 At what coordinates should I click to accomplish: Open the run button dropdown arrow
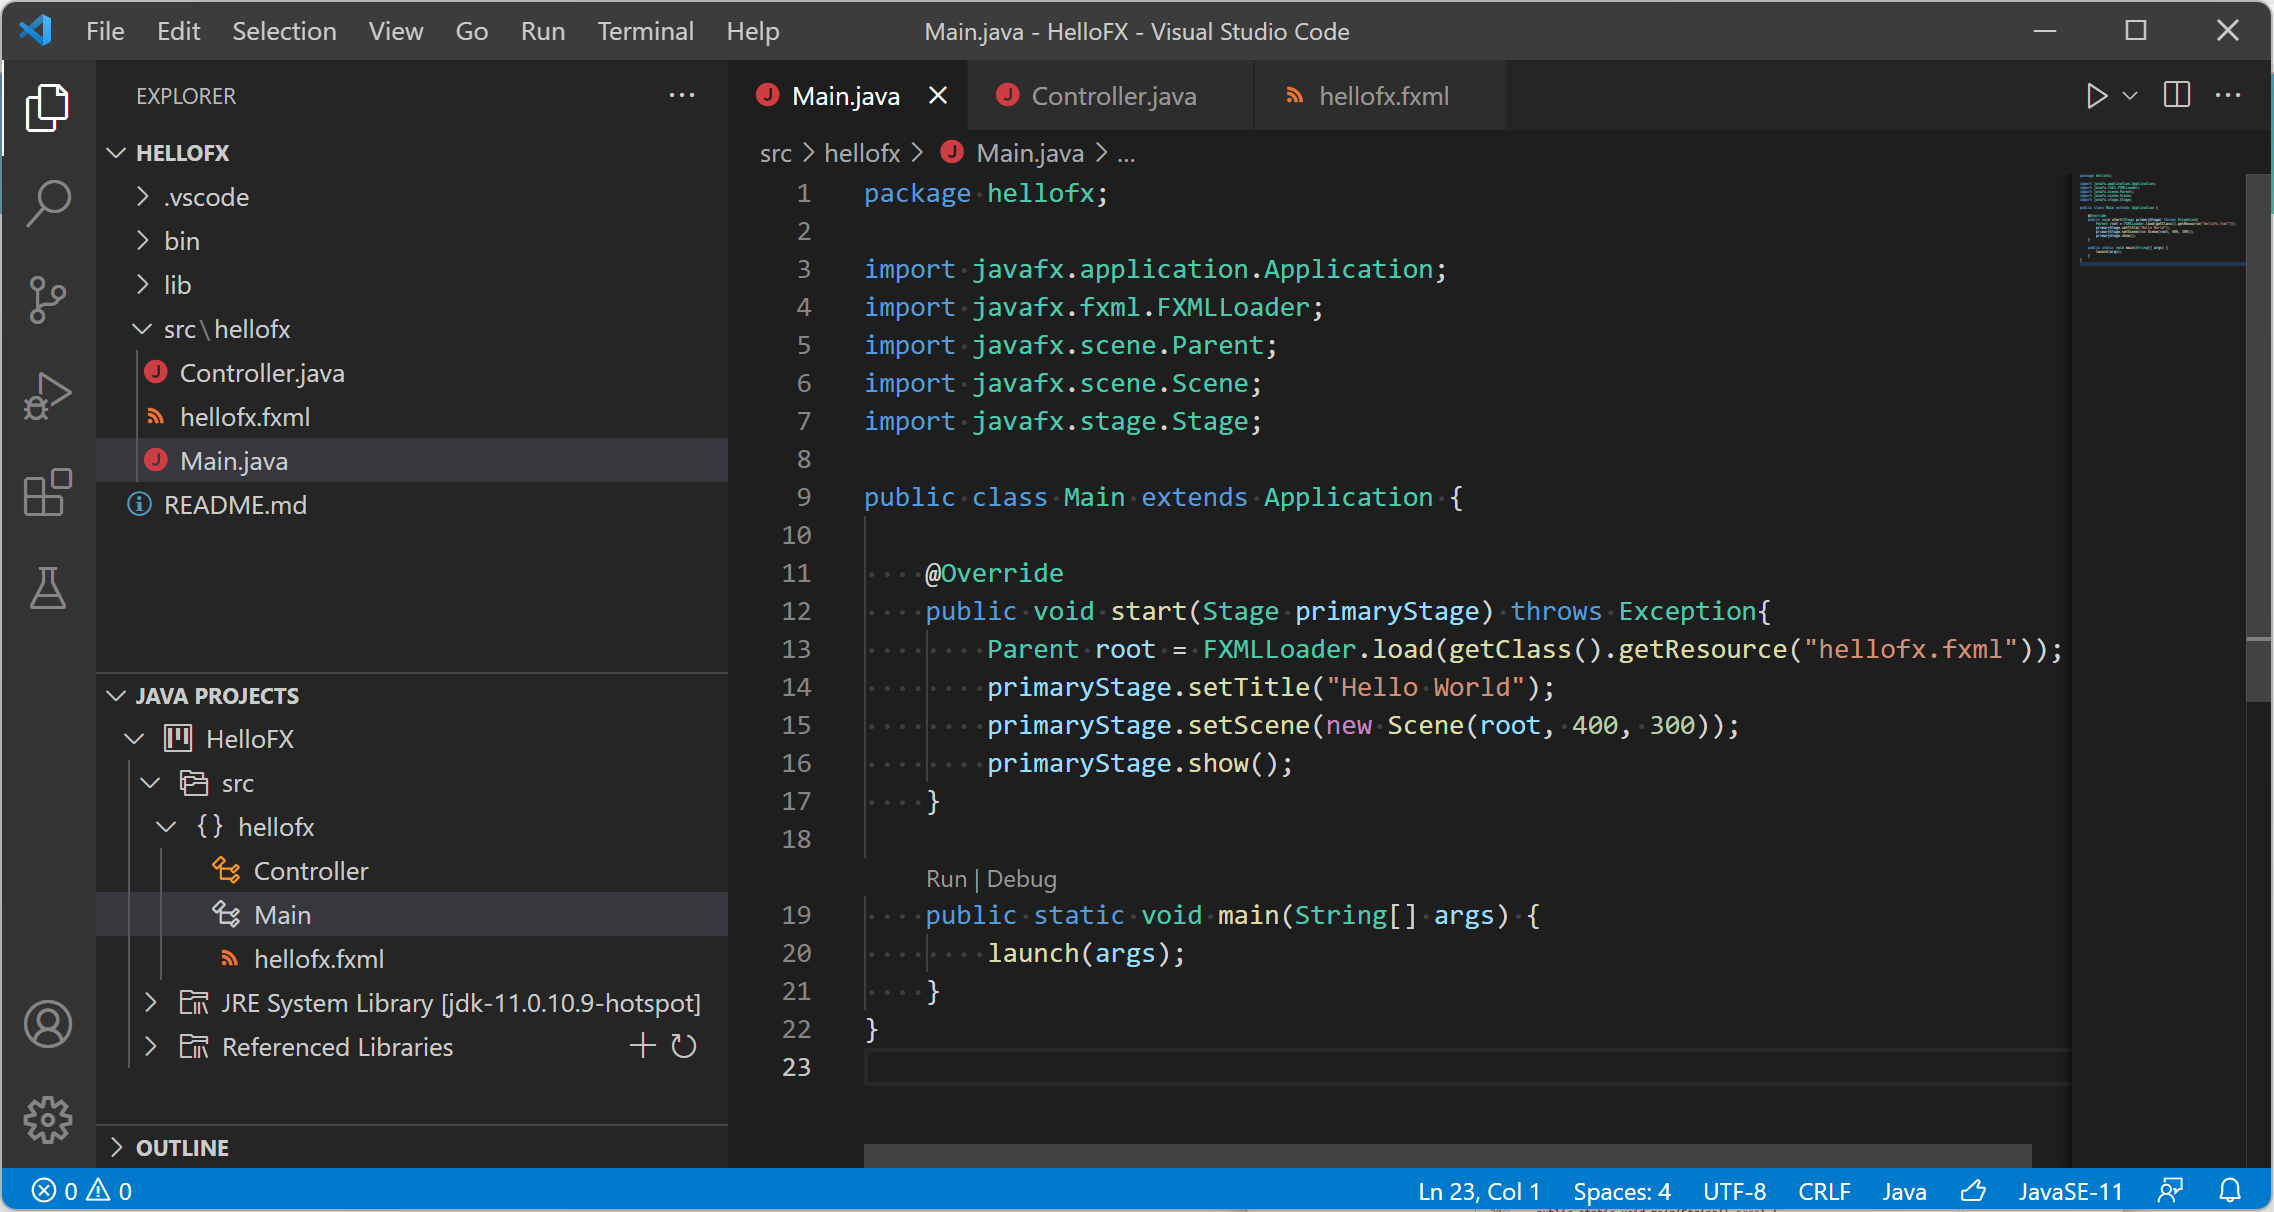tap(2130, 96)
